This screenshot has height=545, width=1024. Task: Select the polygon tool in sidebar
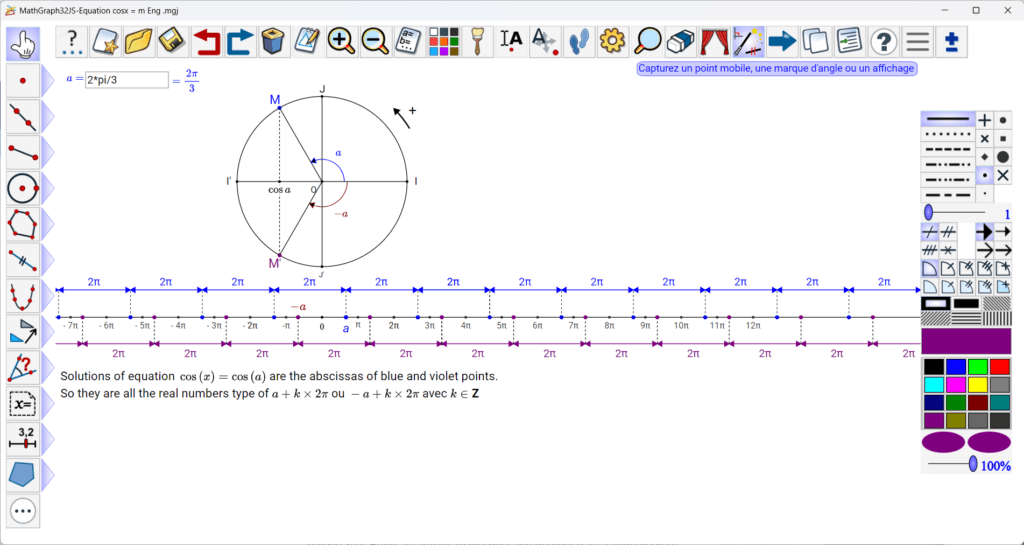[x=22, y=223]
